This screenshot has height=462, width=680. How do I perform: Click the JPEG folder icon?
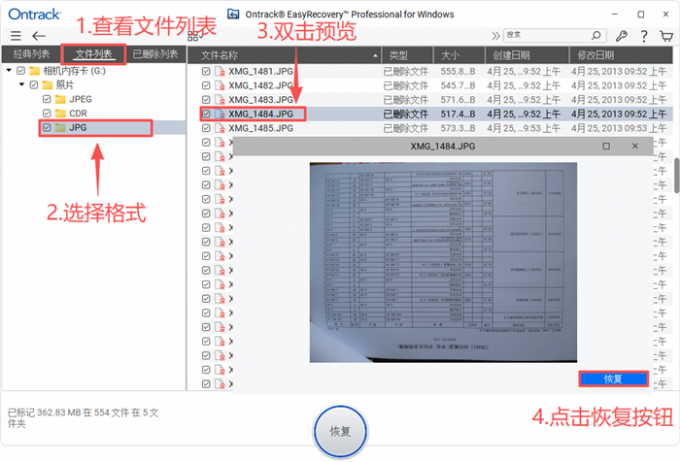point(61,99)
